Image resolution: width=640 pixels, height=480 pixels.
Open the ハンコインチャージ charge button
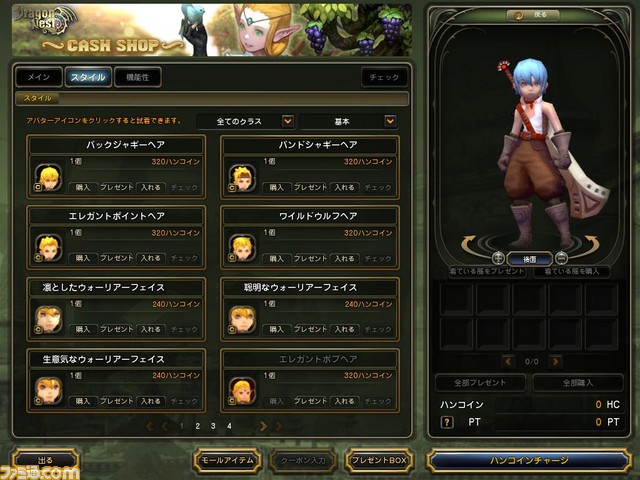(x=529, y=460)
